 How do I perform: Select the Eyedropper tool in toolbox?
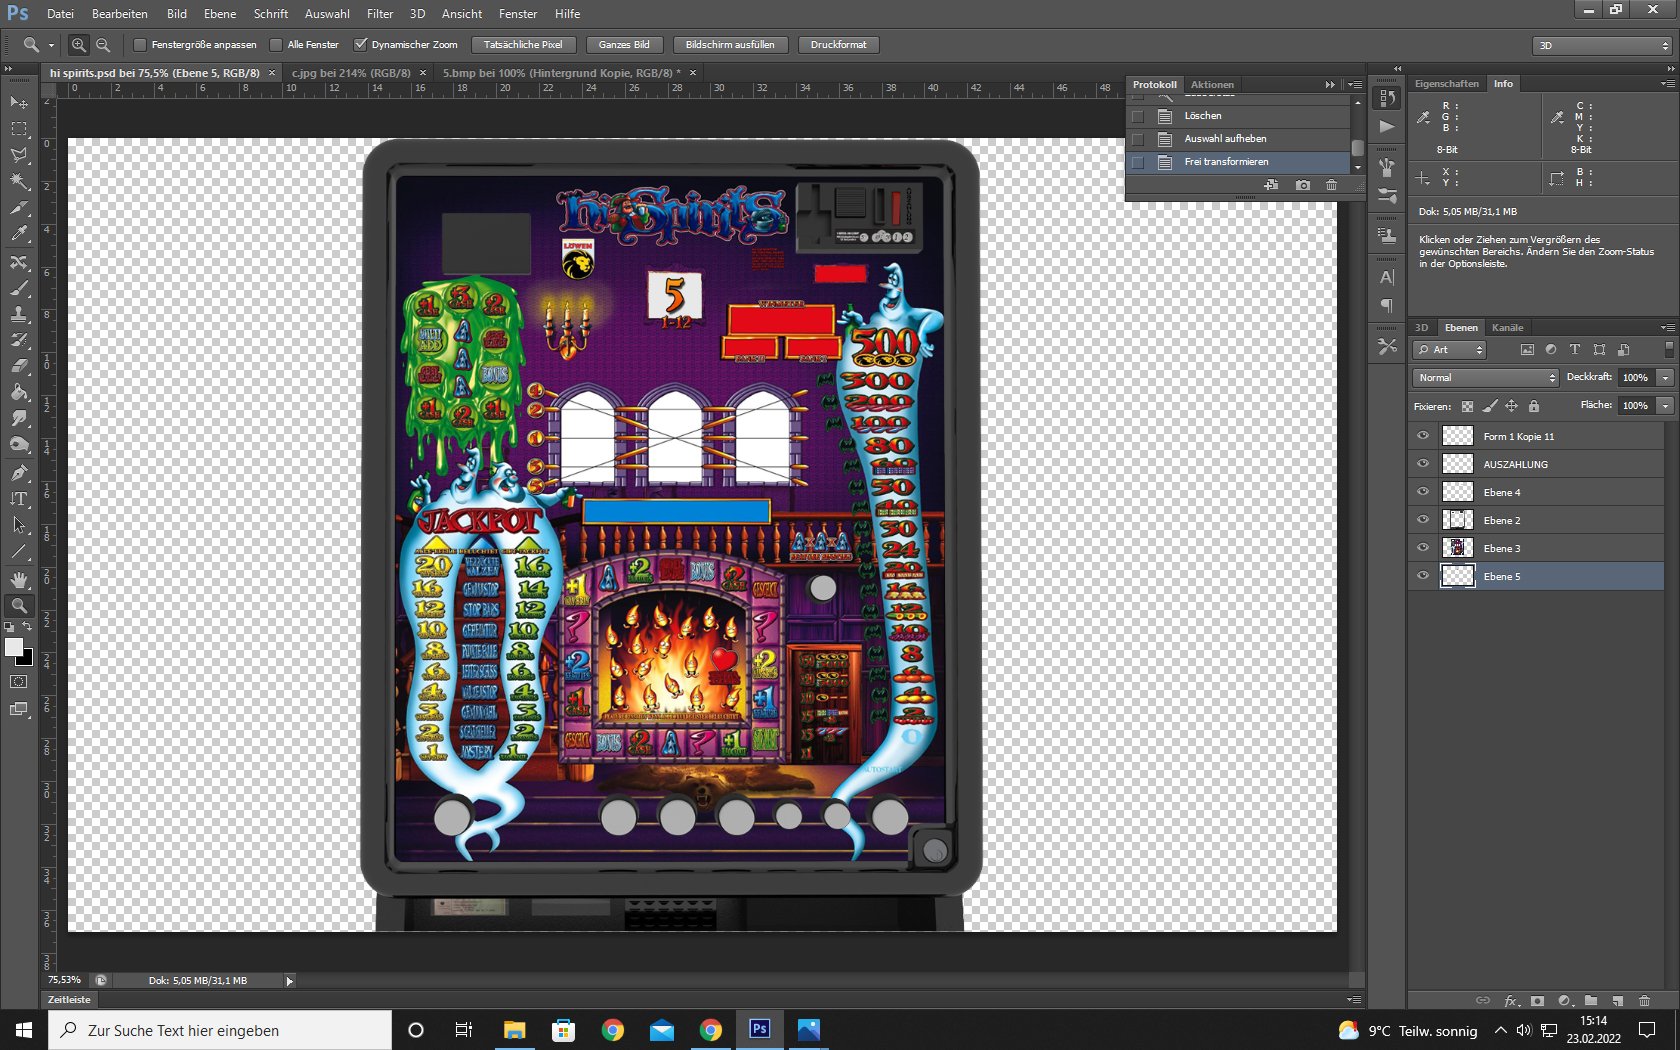(19, 234)
